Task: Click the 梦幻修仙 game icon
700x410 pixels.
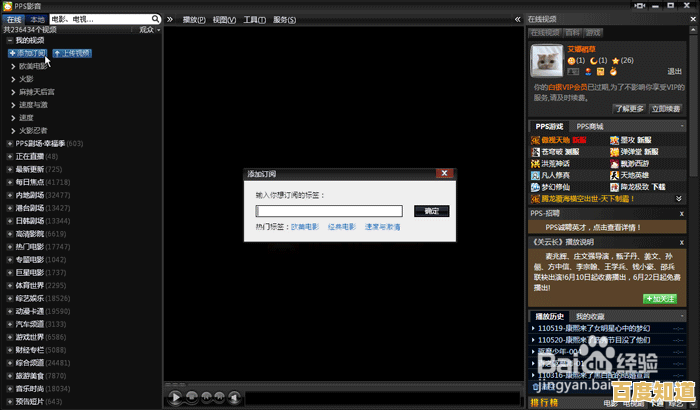Action: (x=535, y=187)
